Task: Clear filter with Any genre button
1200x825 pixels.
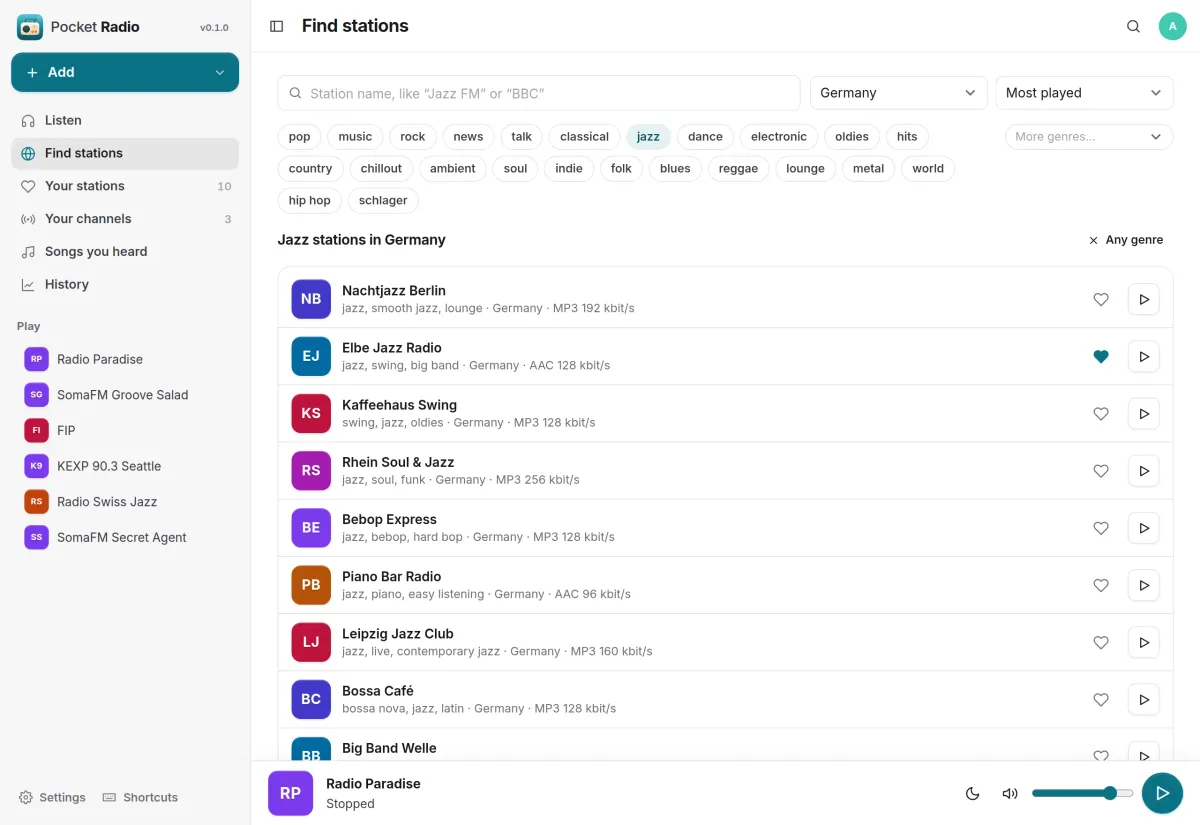Action: [1126, 240]
